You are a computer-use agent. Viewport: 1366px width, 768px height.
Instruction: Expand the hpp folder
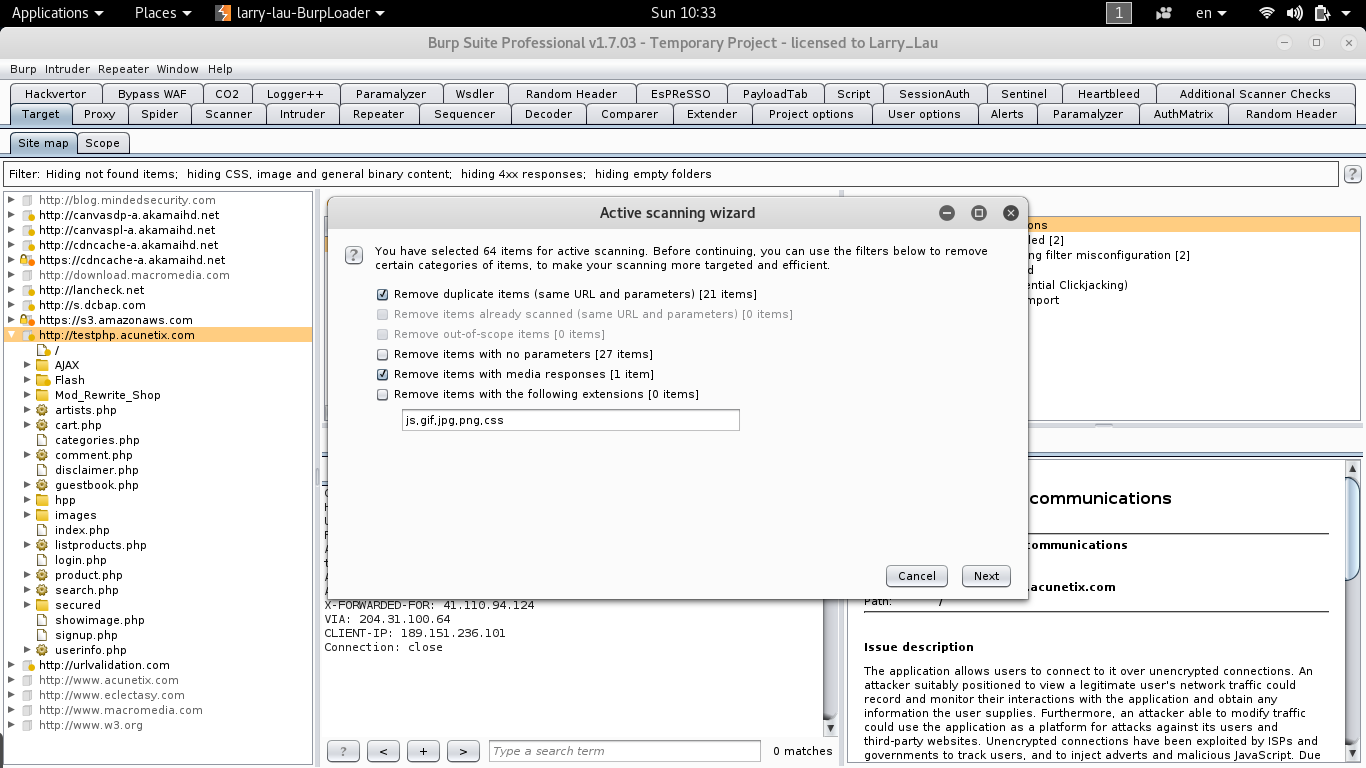click(x=28, y=500)
